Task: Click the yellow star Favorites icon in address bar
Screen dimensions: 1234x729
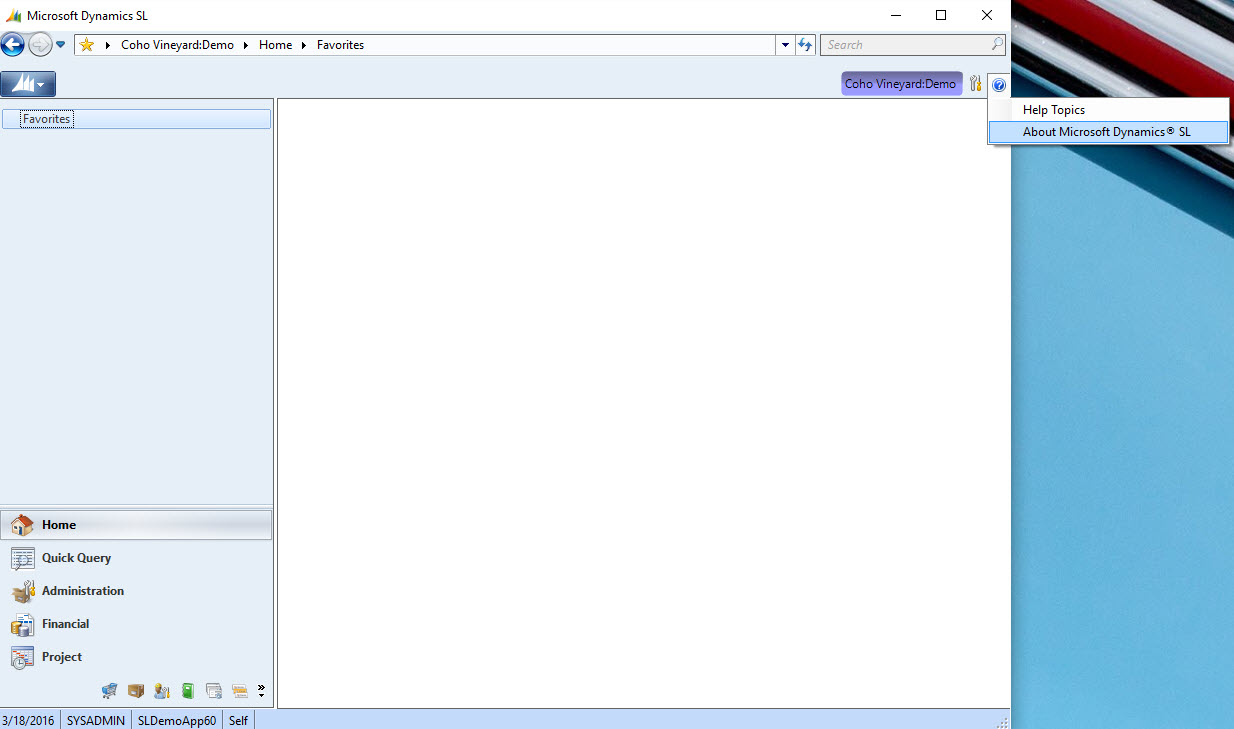Action: coord(87,45)
